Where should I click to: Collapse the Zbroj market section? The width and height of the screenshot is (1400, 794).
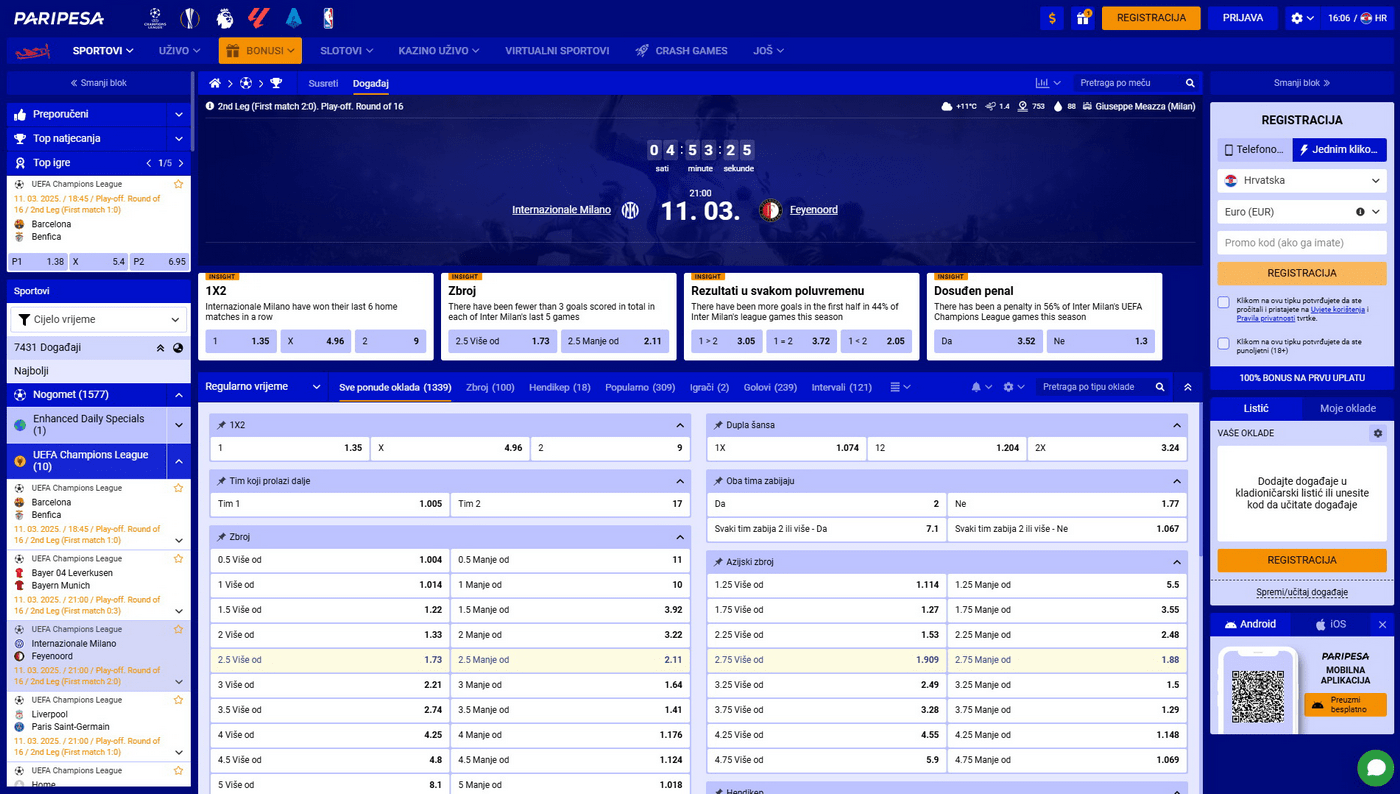click(680, 537)
